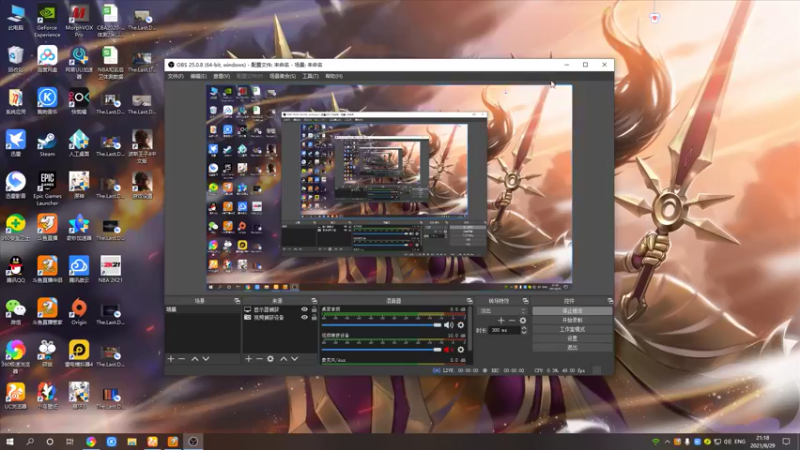800x450 pixels.
Task: Move the selected source down
Action: click(x=294, y=359)
